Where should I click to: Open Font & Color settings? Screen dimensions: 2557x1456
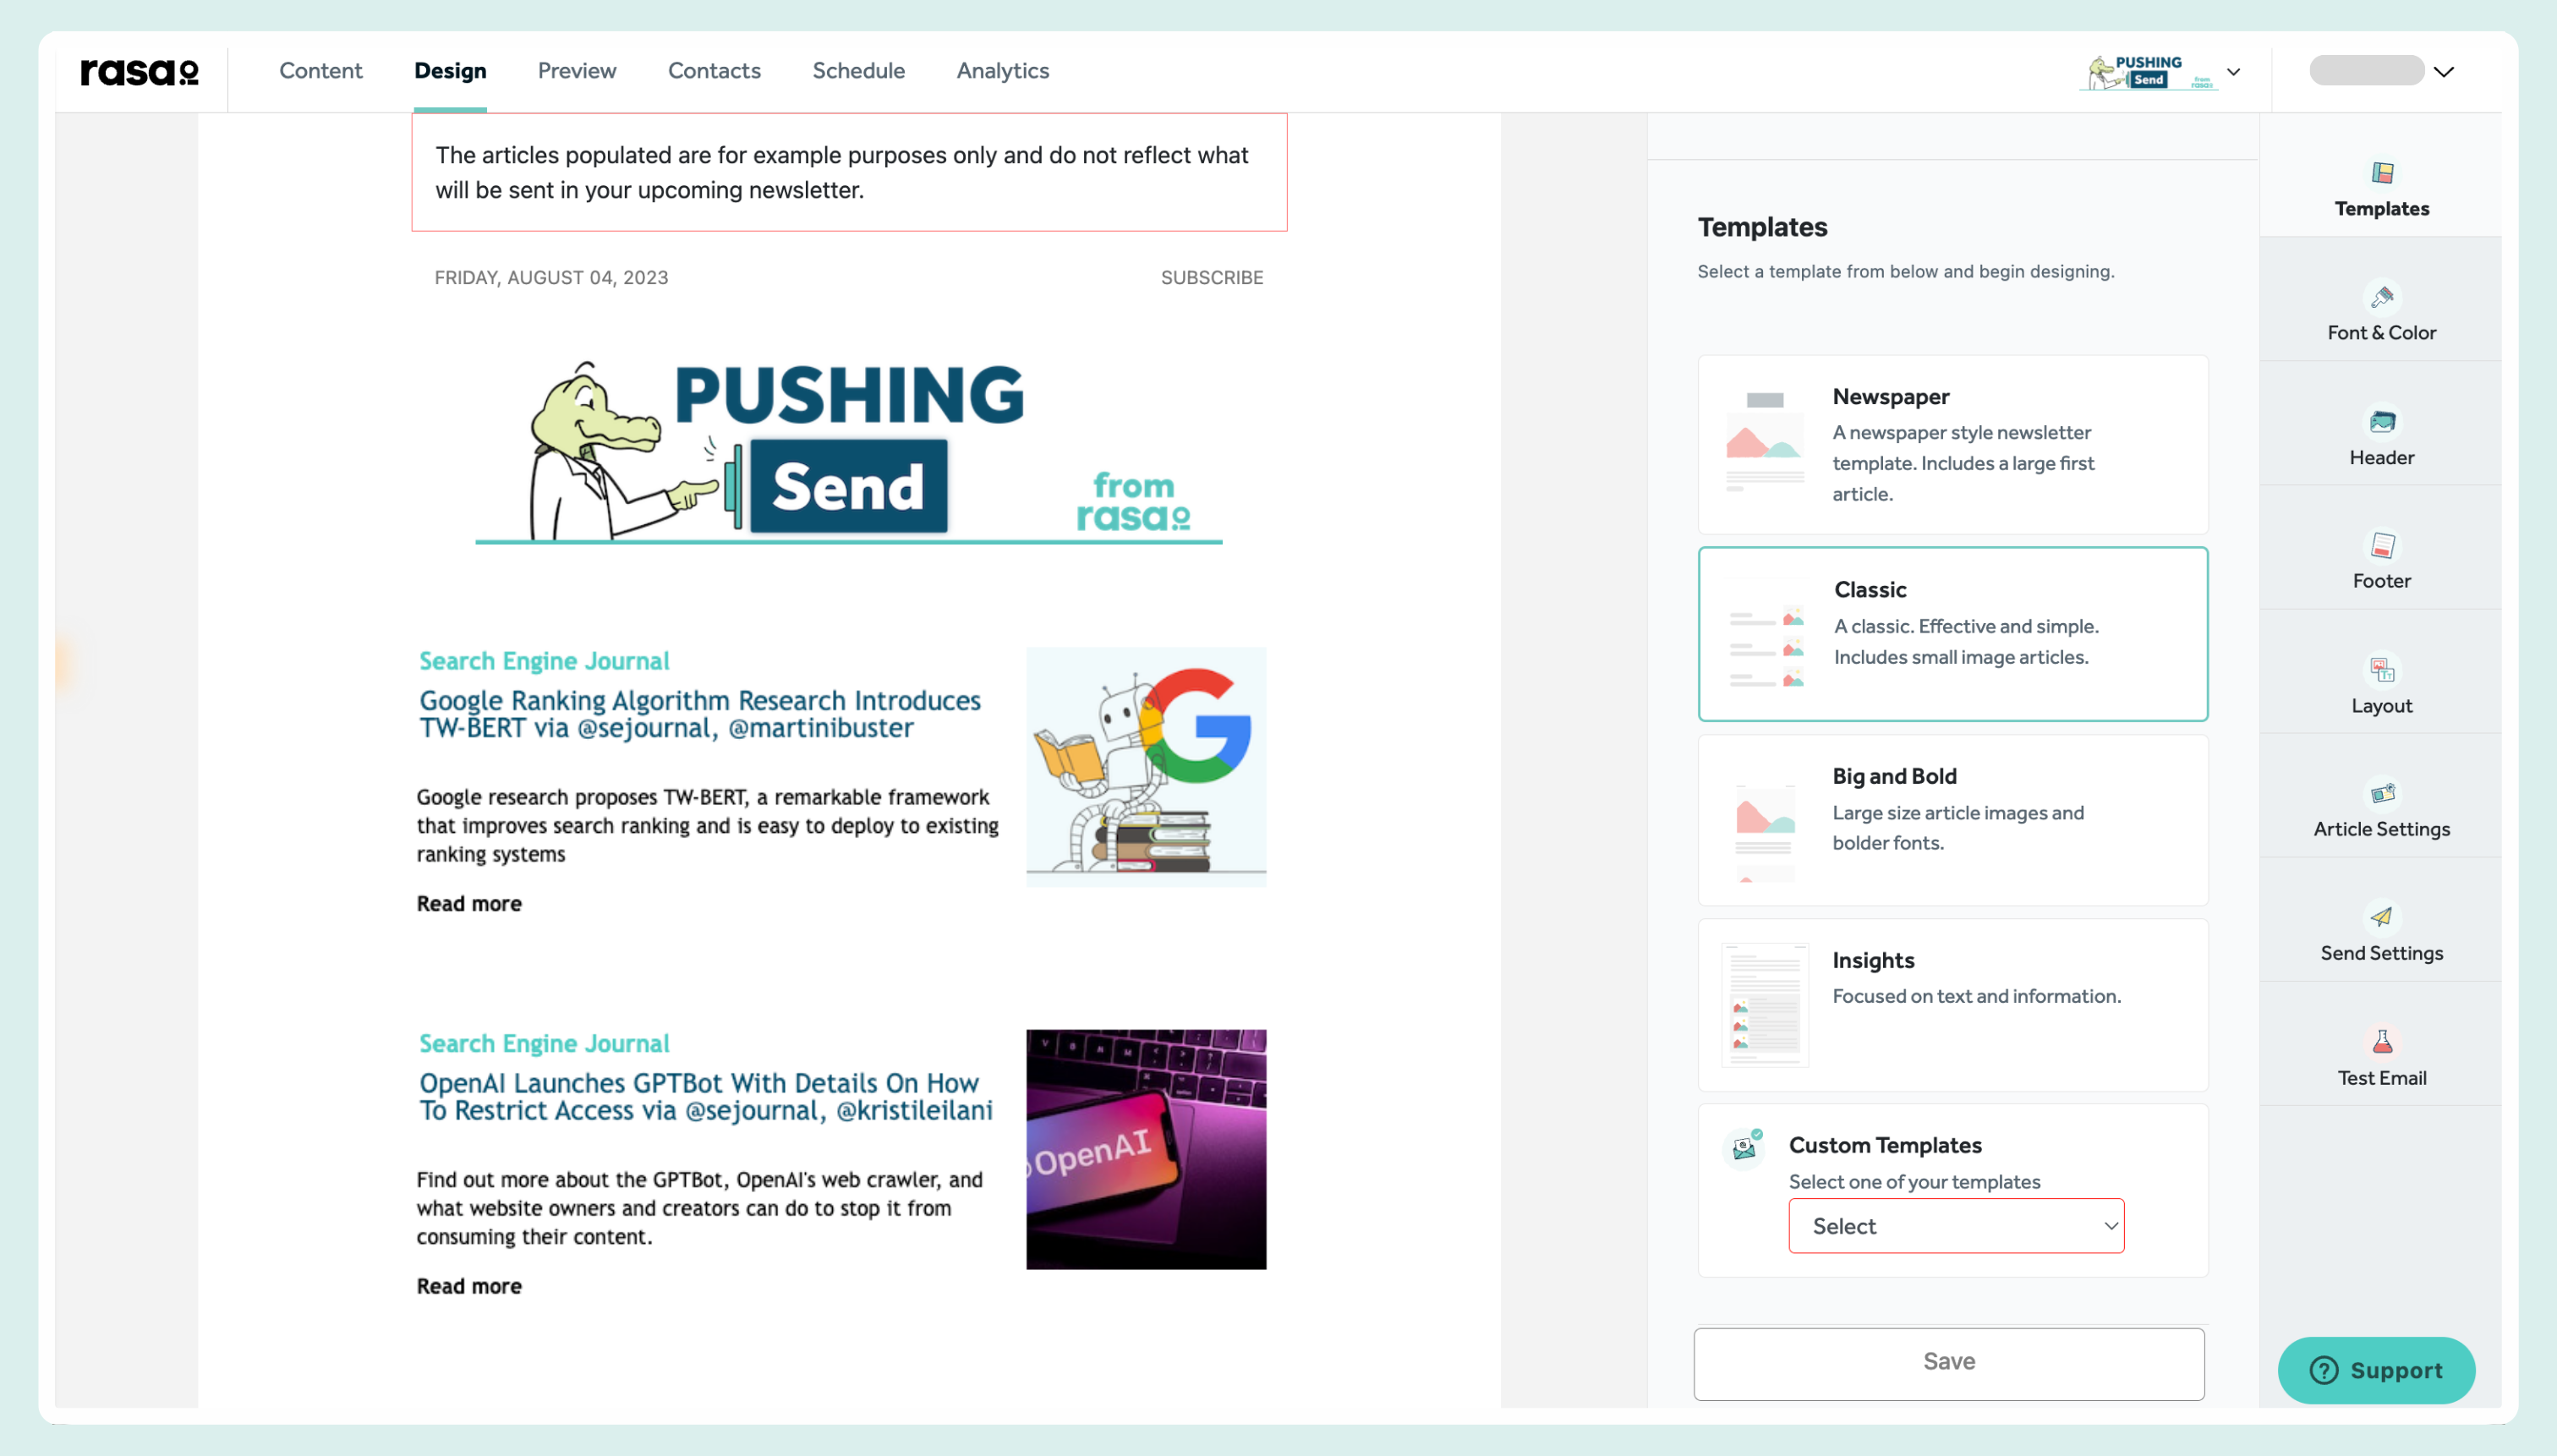pos(2382,310)
